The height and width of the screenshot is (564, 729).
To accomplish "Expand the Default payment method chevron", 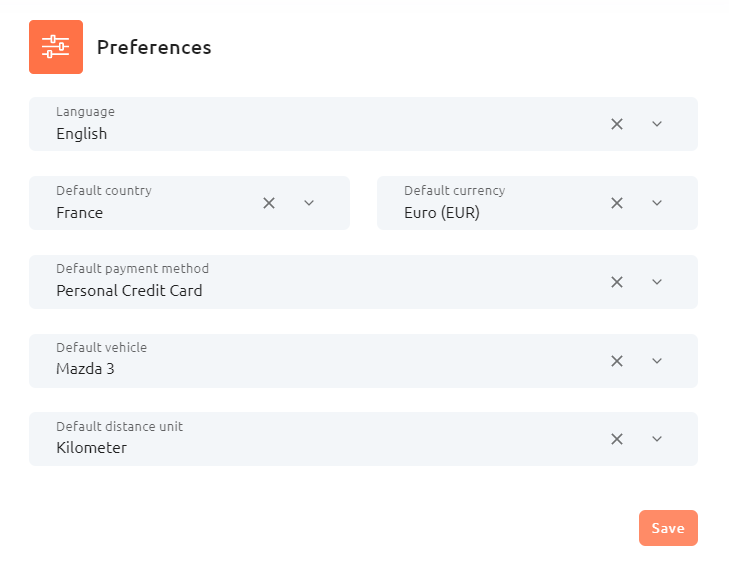I will point(656,282).
